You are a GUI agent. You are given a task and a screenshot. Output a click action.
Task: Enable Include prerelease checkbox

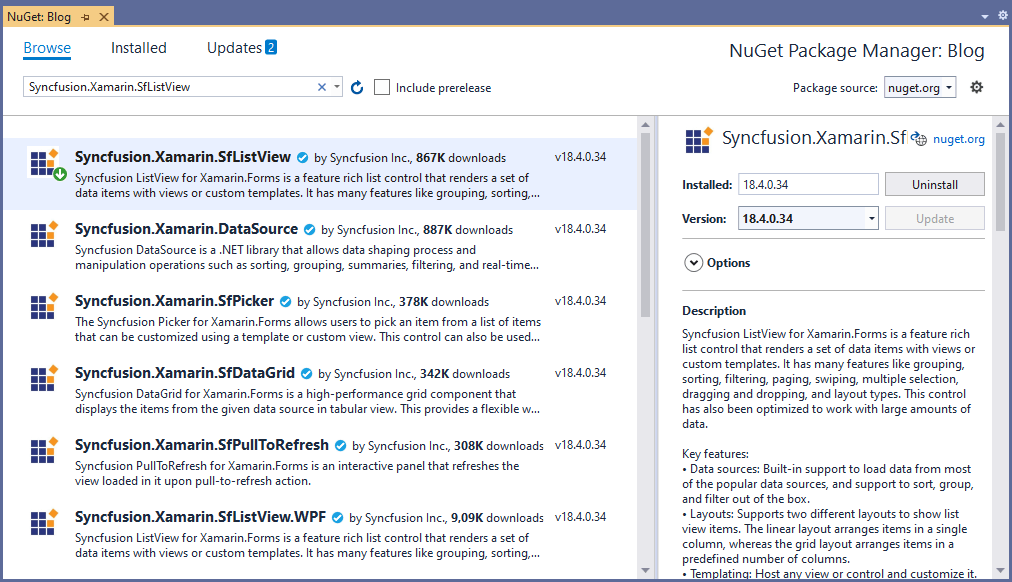382,87
